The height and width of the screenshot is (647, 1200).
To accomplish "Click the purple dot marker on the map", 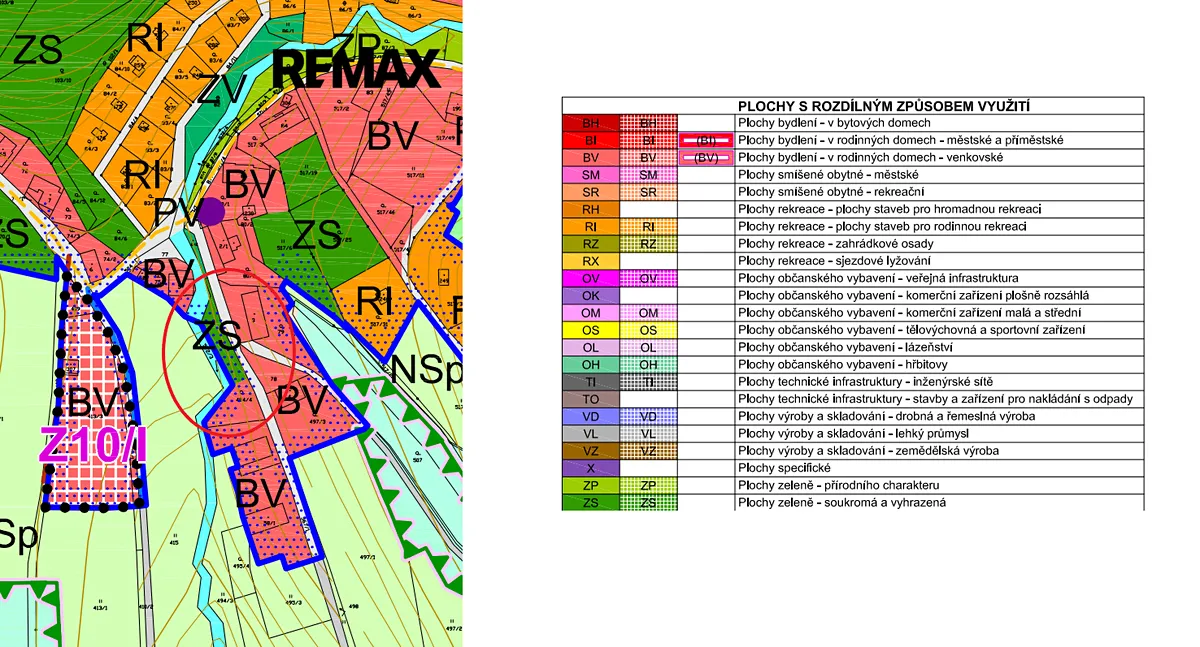I will tap(211, 211).
